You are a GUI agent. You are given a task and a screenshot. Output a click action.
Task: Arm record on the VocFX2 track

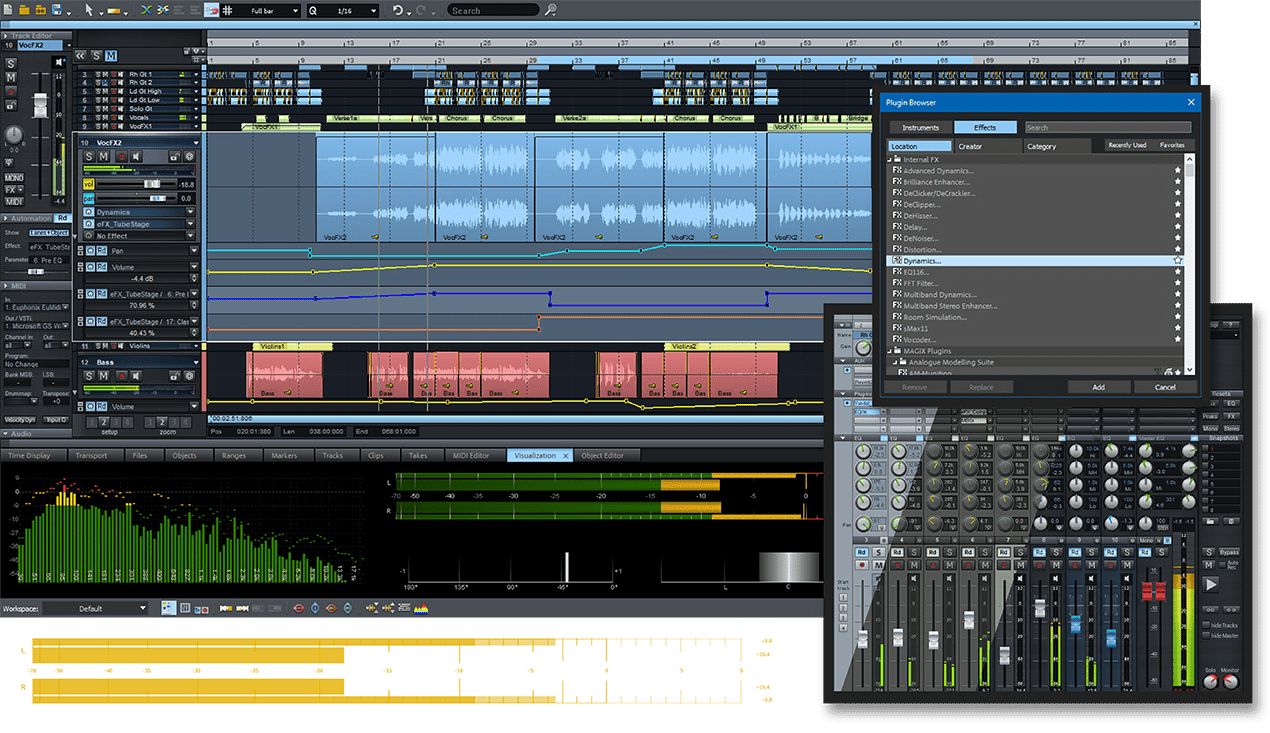point(122,156)
